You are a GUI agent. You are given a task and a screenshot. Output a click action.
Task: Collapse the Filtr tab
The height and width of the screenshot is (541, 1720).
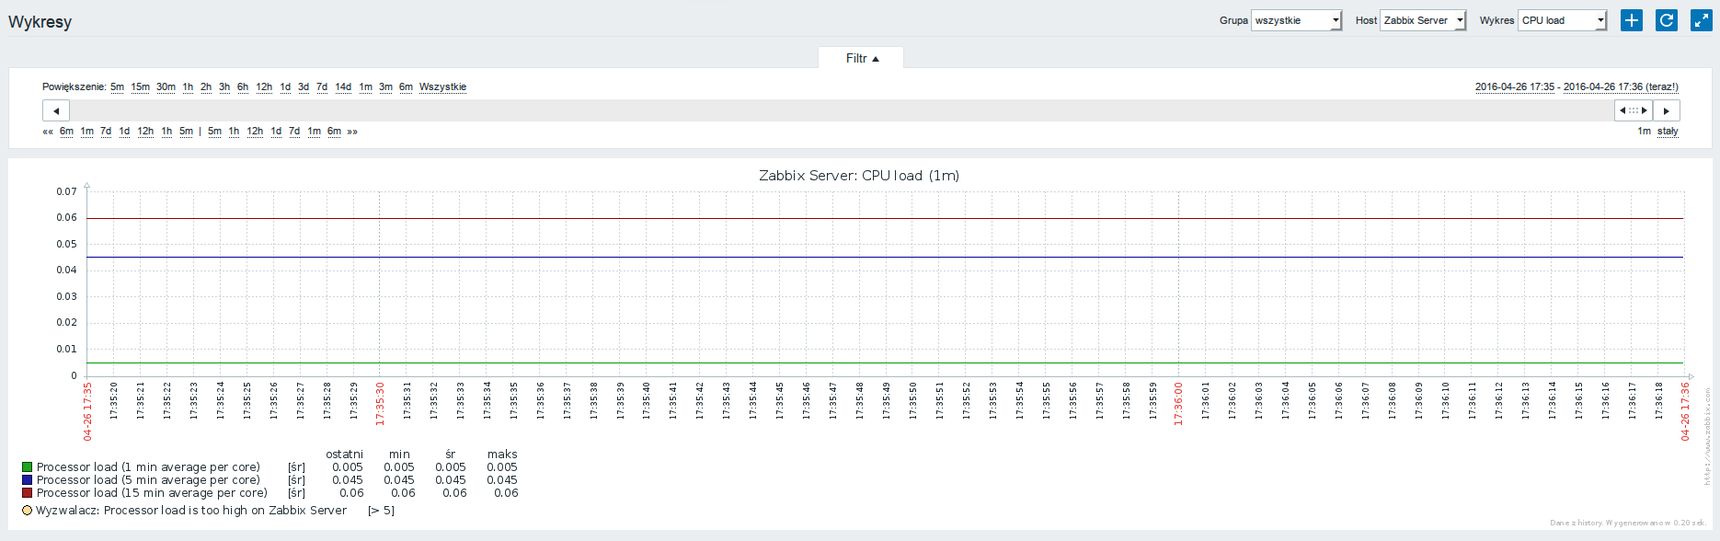tap(861, 58)
